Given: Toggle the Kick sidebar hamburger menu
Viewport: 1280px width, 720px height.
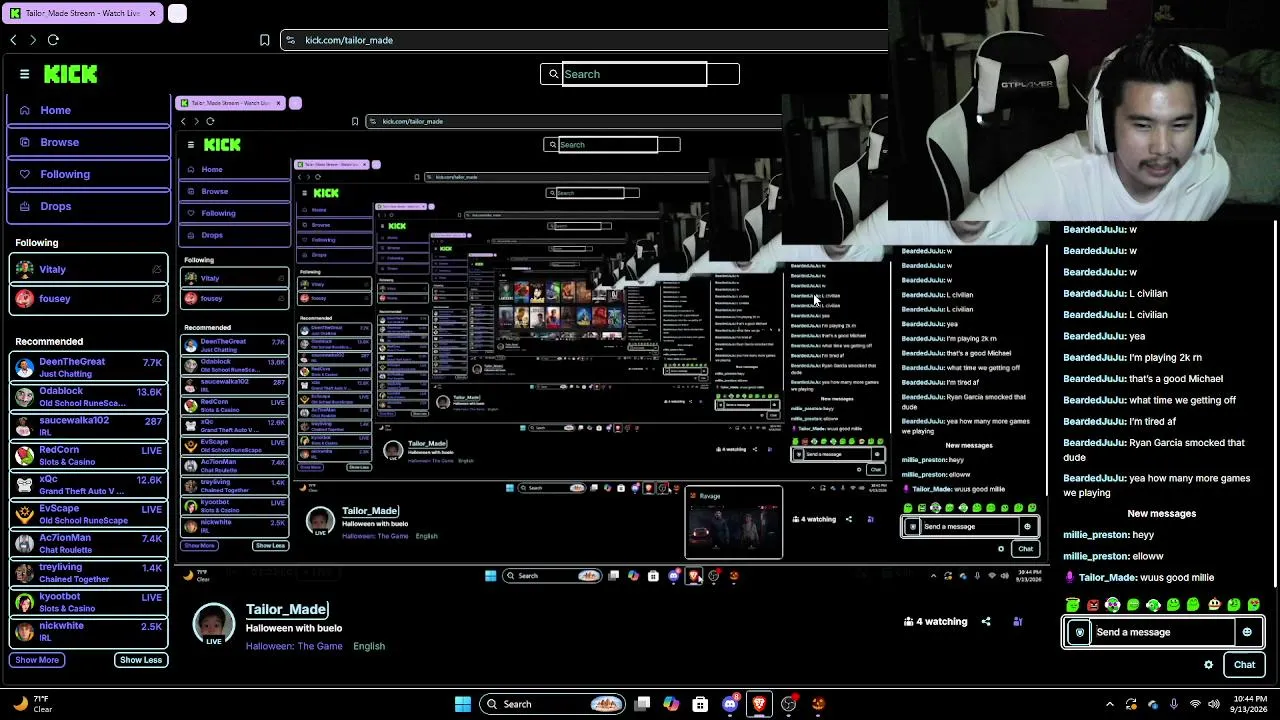Looking at the screenshot, I should [x=25, y=74].
